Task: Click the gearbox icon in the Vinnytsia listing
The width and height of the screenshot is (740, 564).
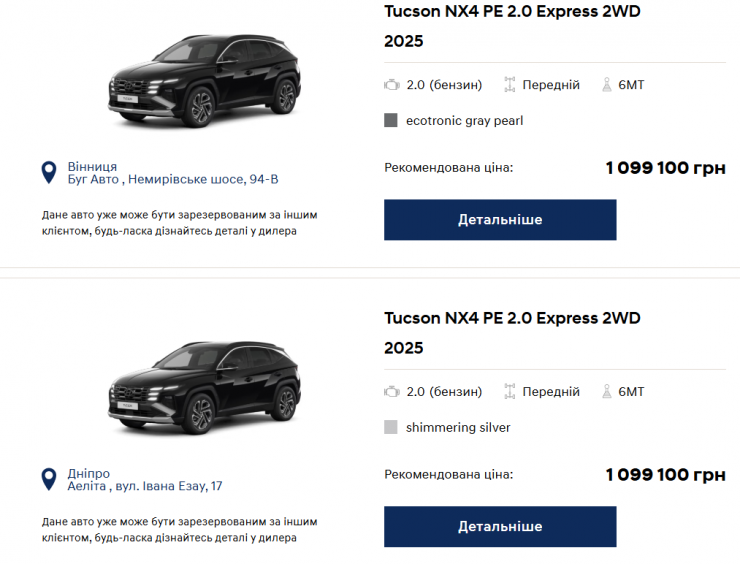Action: 606,85
